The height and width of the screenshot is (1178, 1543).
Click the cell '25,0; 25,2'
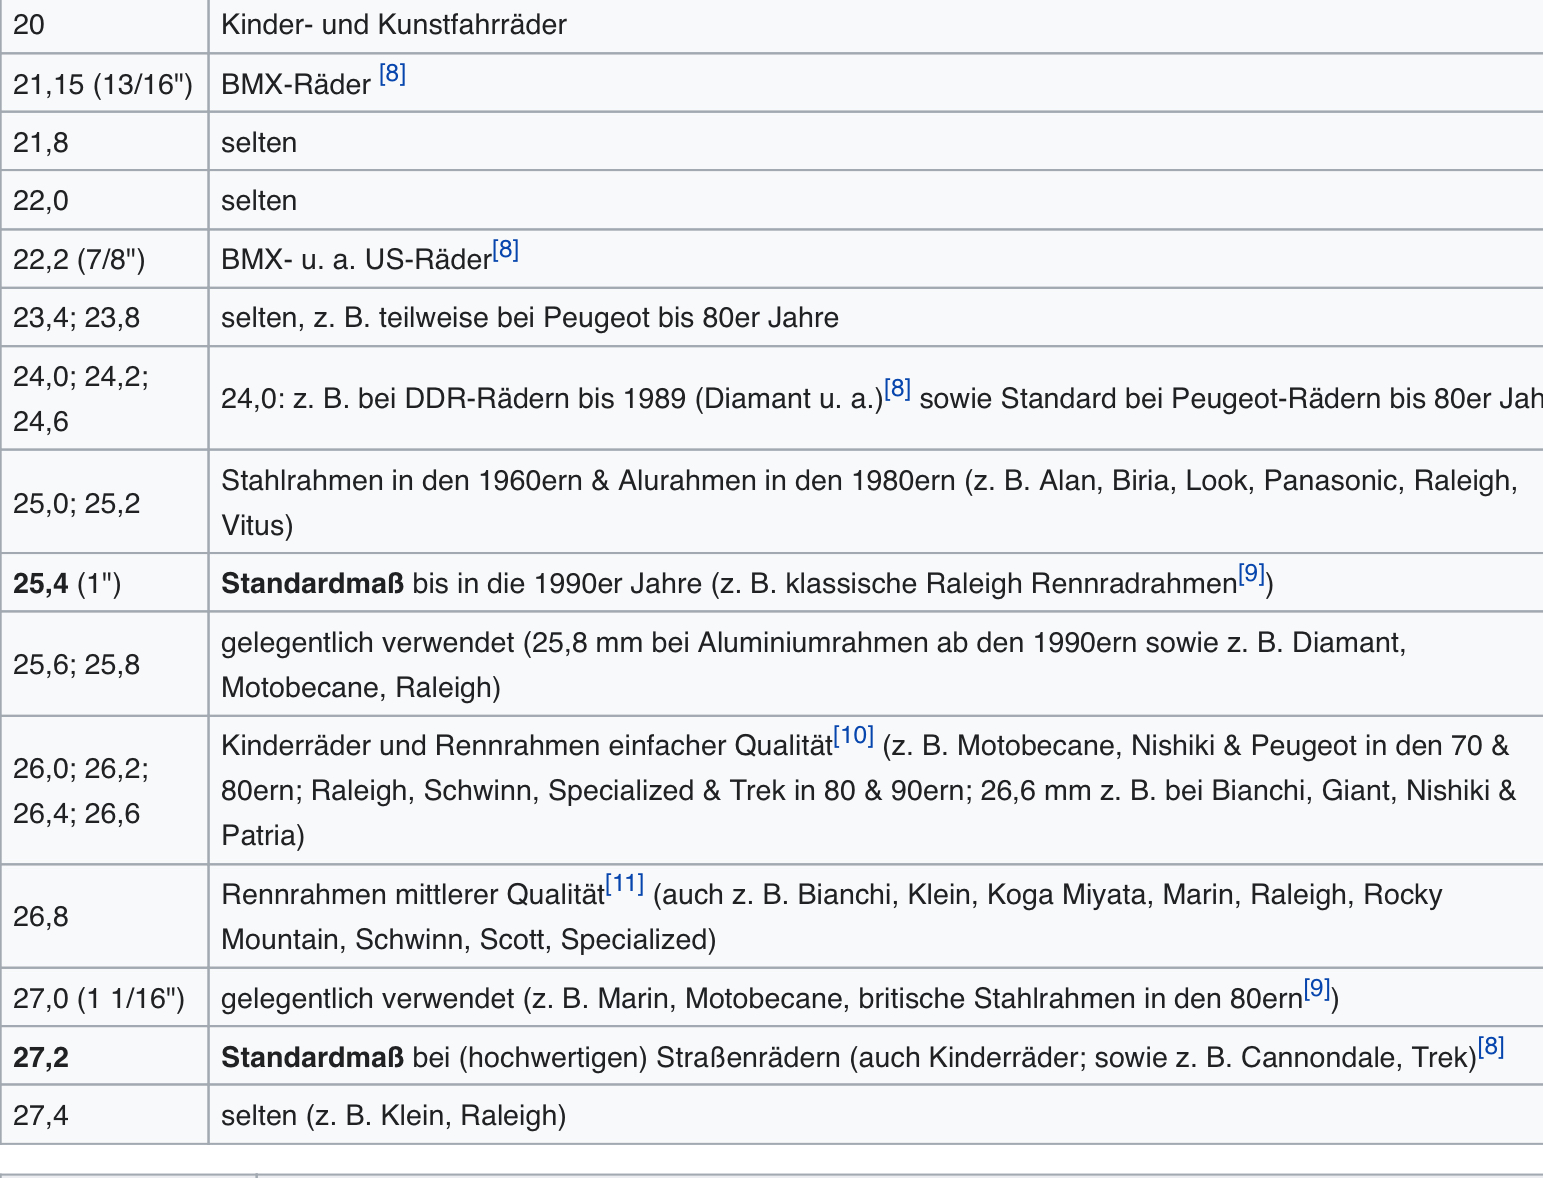(104, 502)
